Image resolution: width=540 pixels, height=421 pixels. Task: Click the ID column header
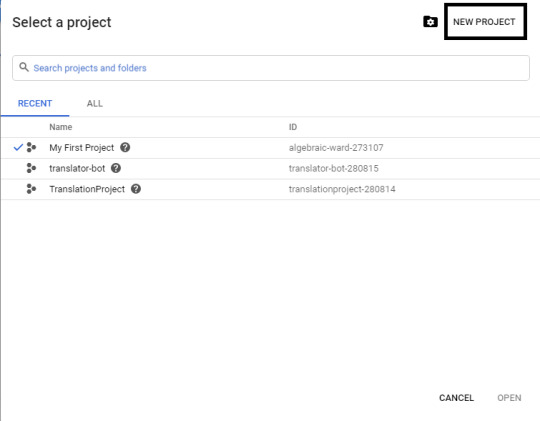point(293,127)
